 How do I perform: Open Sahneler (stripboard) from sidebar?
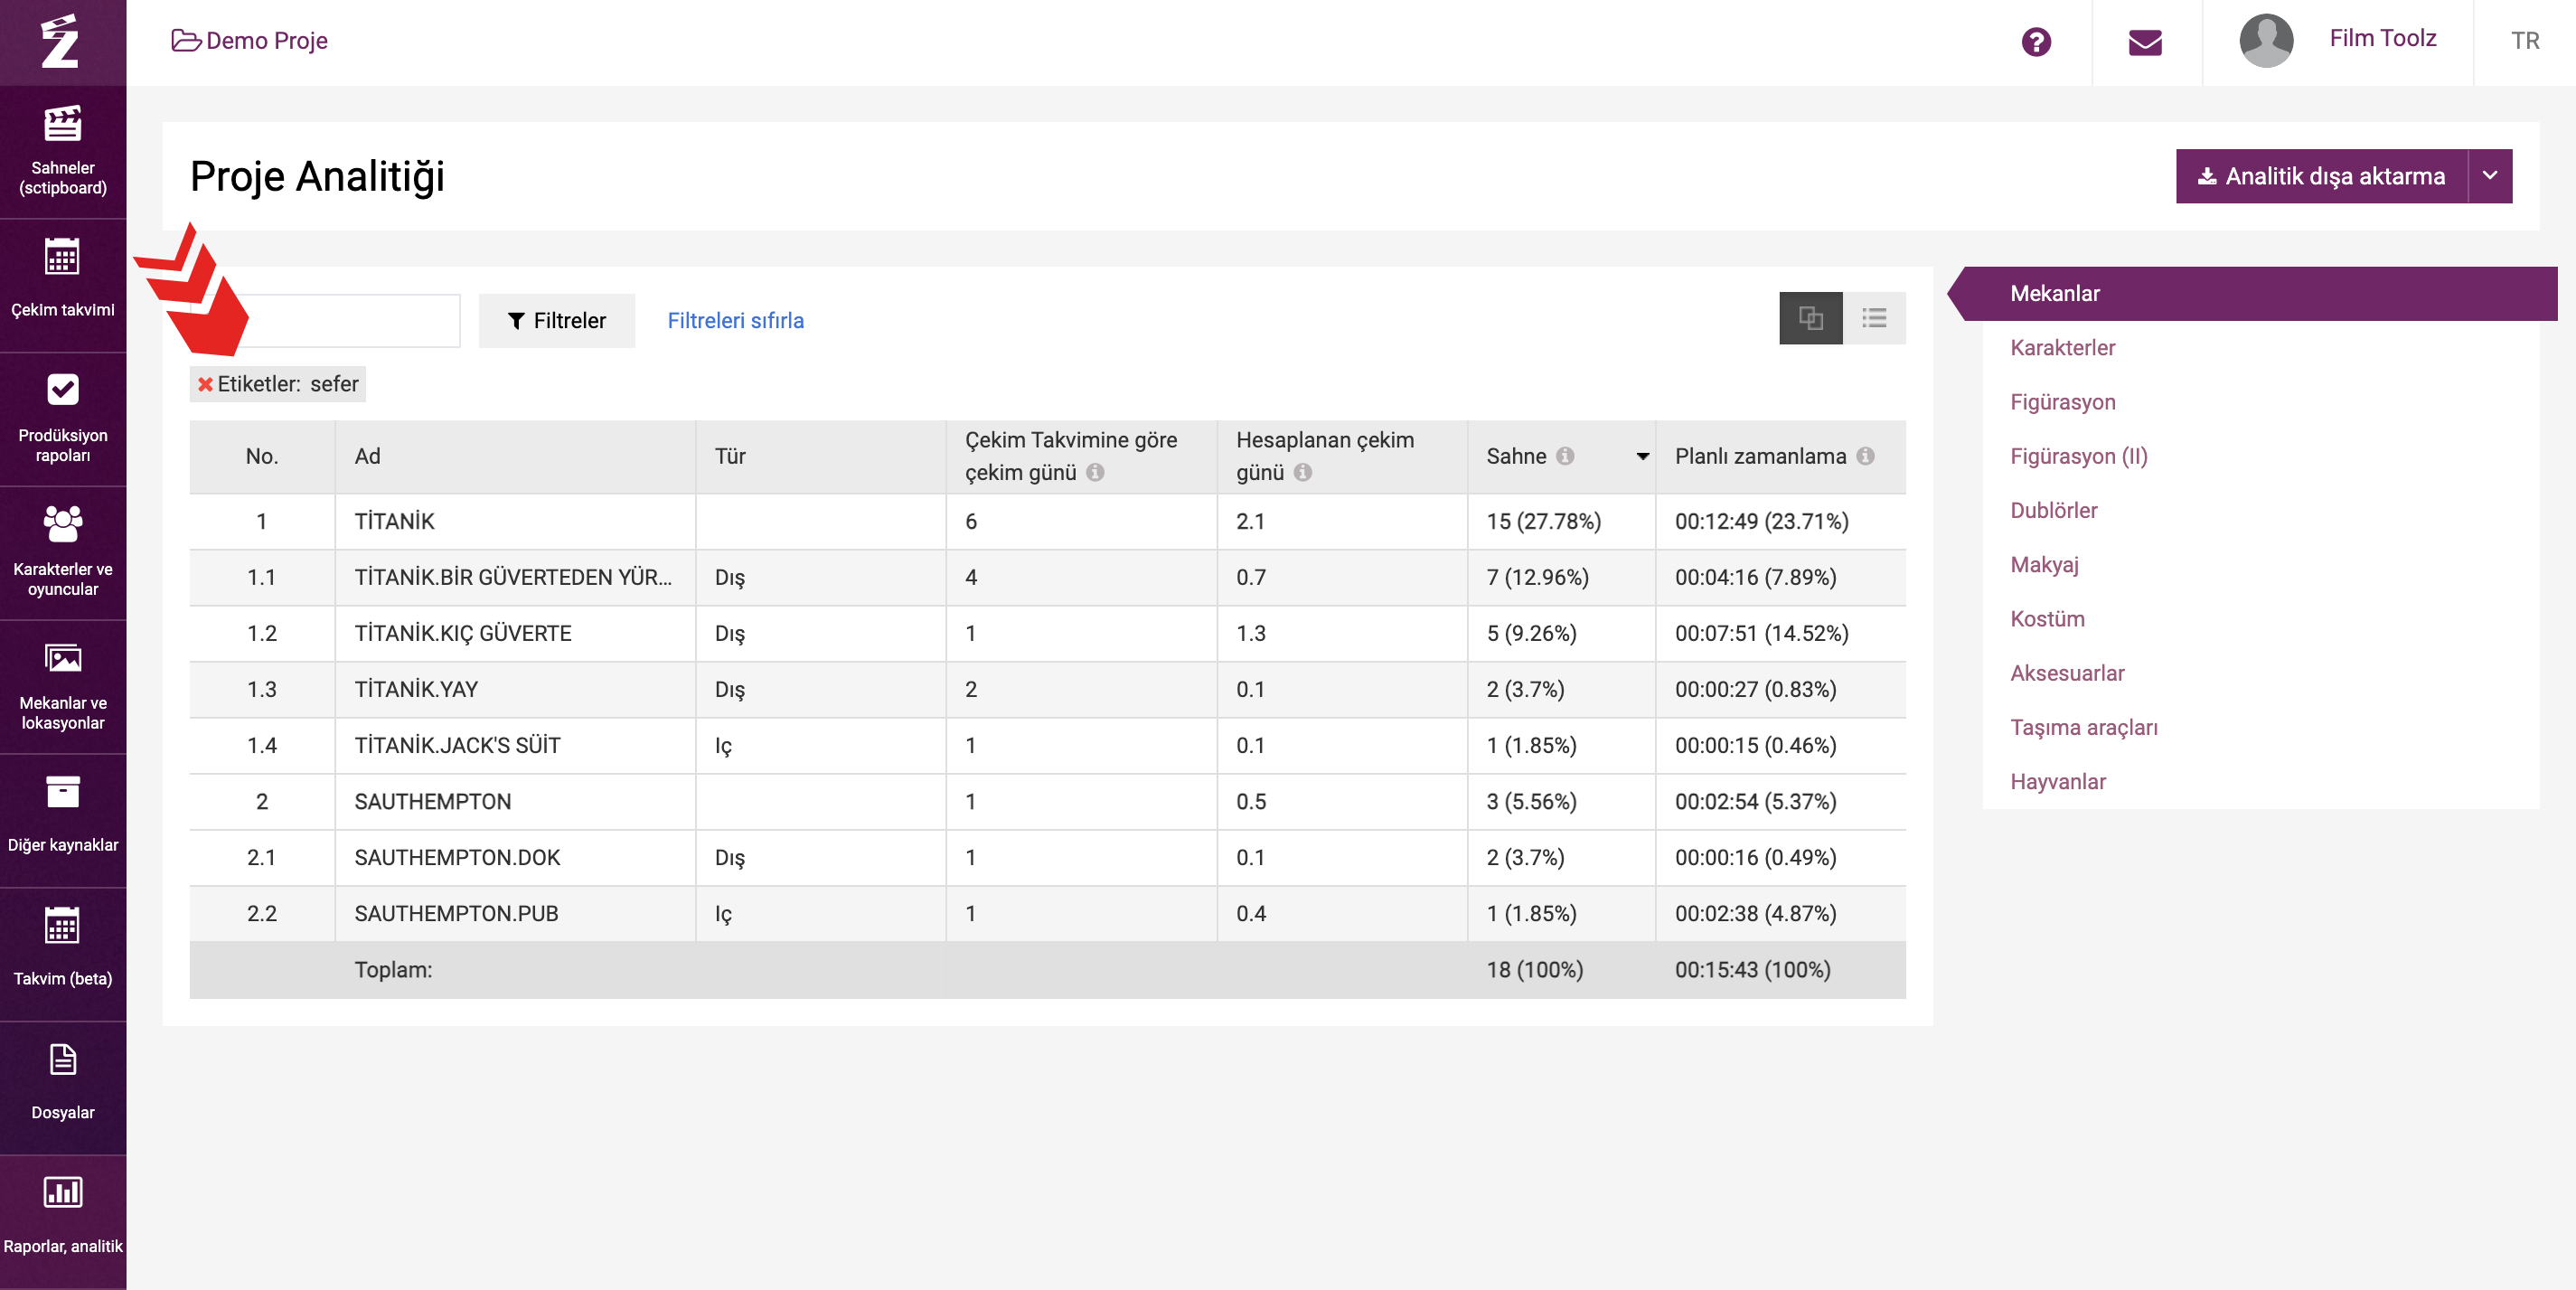[63, 152]
